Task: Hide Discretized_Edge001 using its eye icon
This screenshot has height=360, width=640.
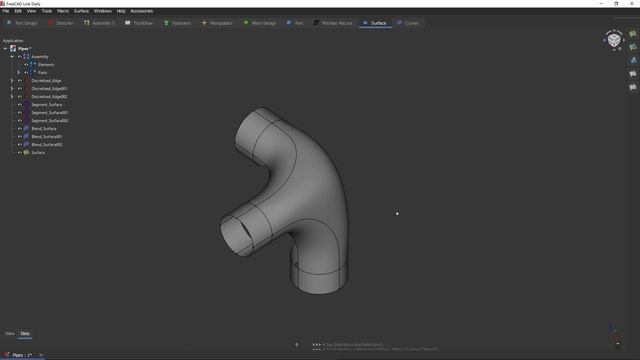Action: [x=19, y=89]
